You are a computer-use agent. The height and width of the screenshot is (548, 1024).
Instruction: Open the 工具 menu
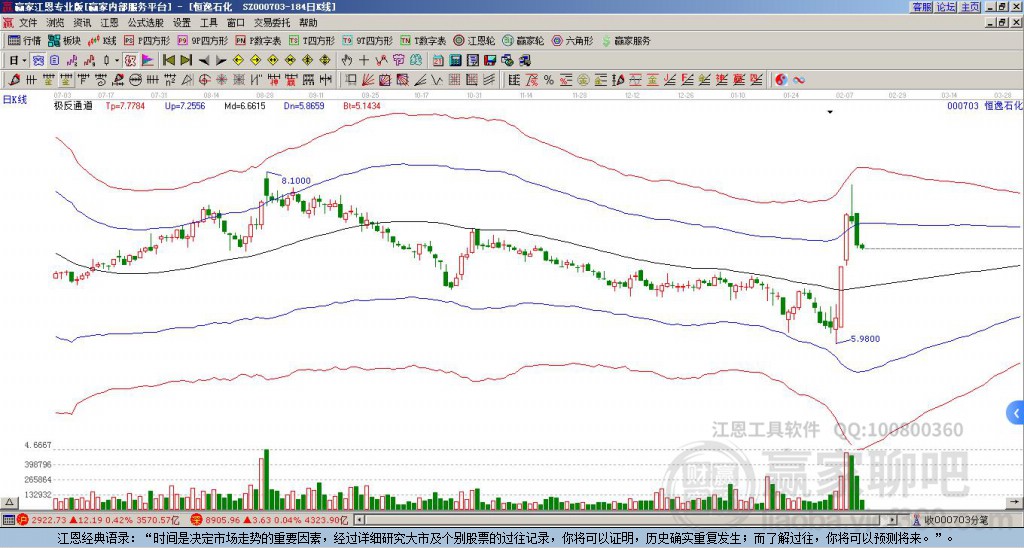208,23
